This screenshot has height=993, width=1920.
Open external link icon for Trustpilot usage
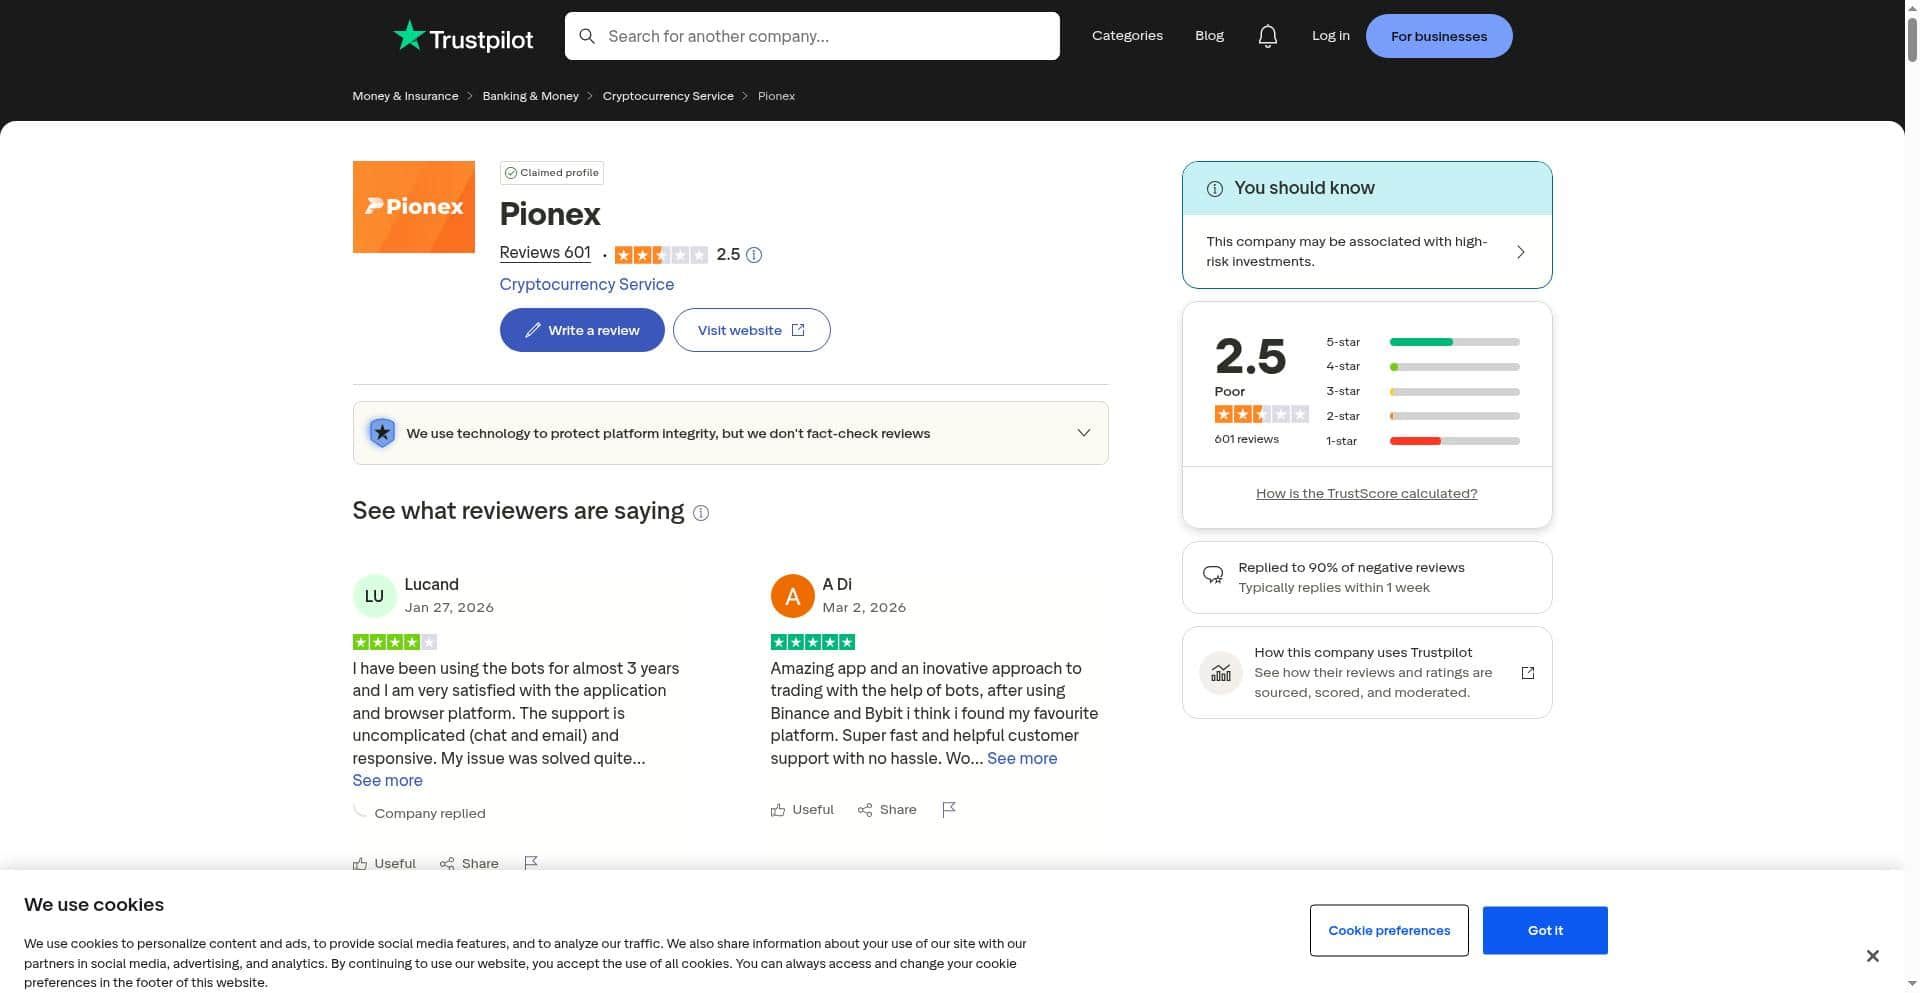(x=1528, y=673)
